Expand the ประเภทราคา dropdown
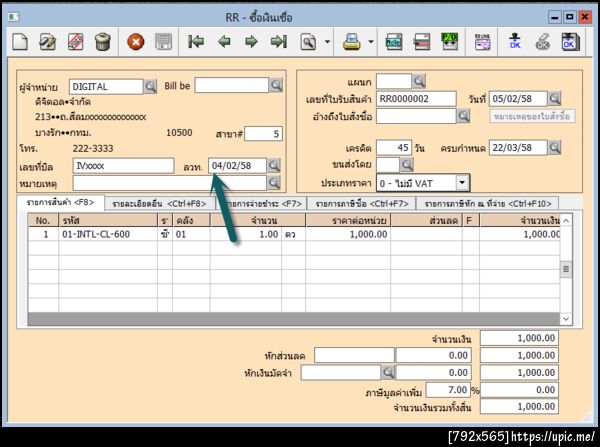Viewport: 600px width, 447px height. click(462, 183)
